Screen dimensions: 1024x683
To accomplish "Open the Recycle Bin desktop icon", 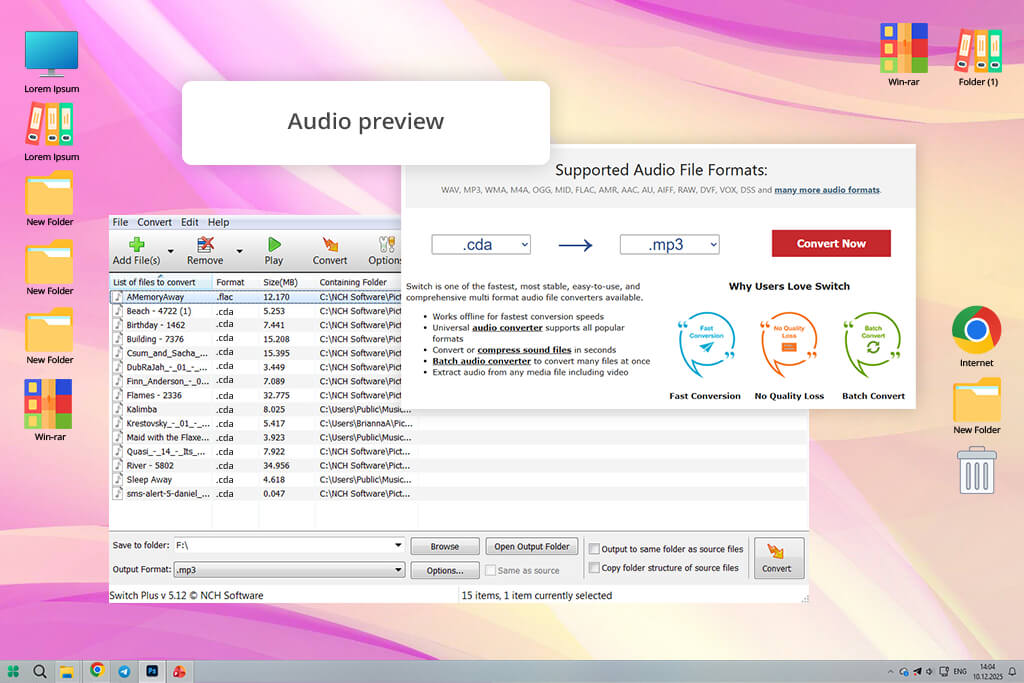I will (977, 470).
